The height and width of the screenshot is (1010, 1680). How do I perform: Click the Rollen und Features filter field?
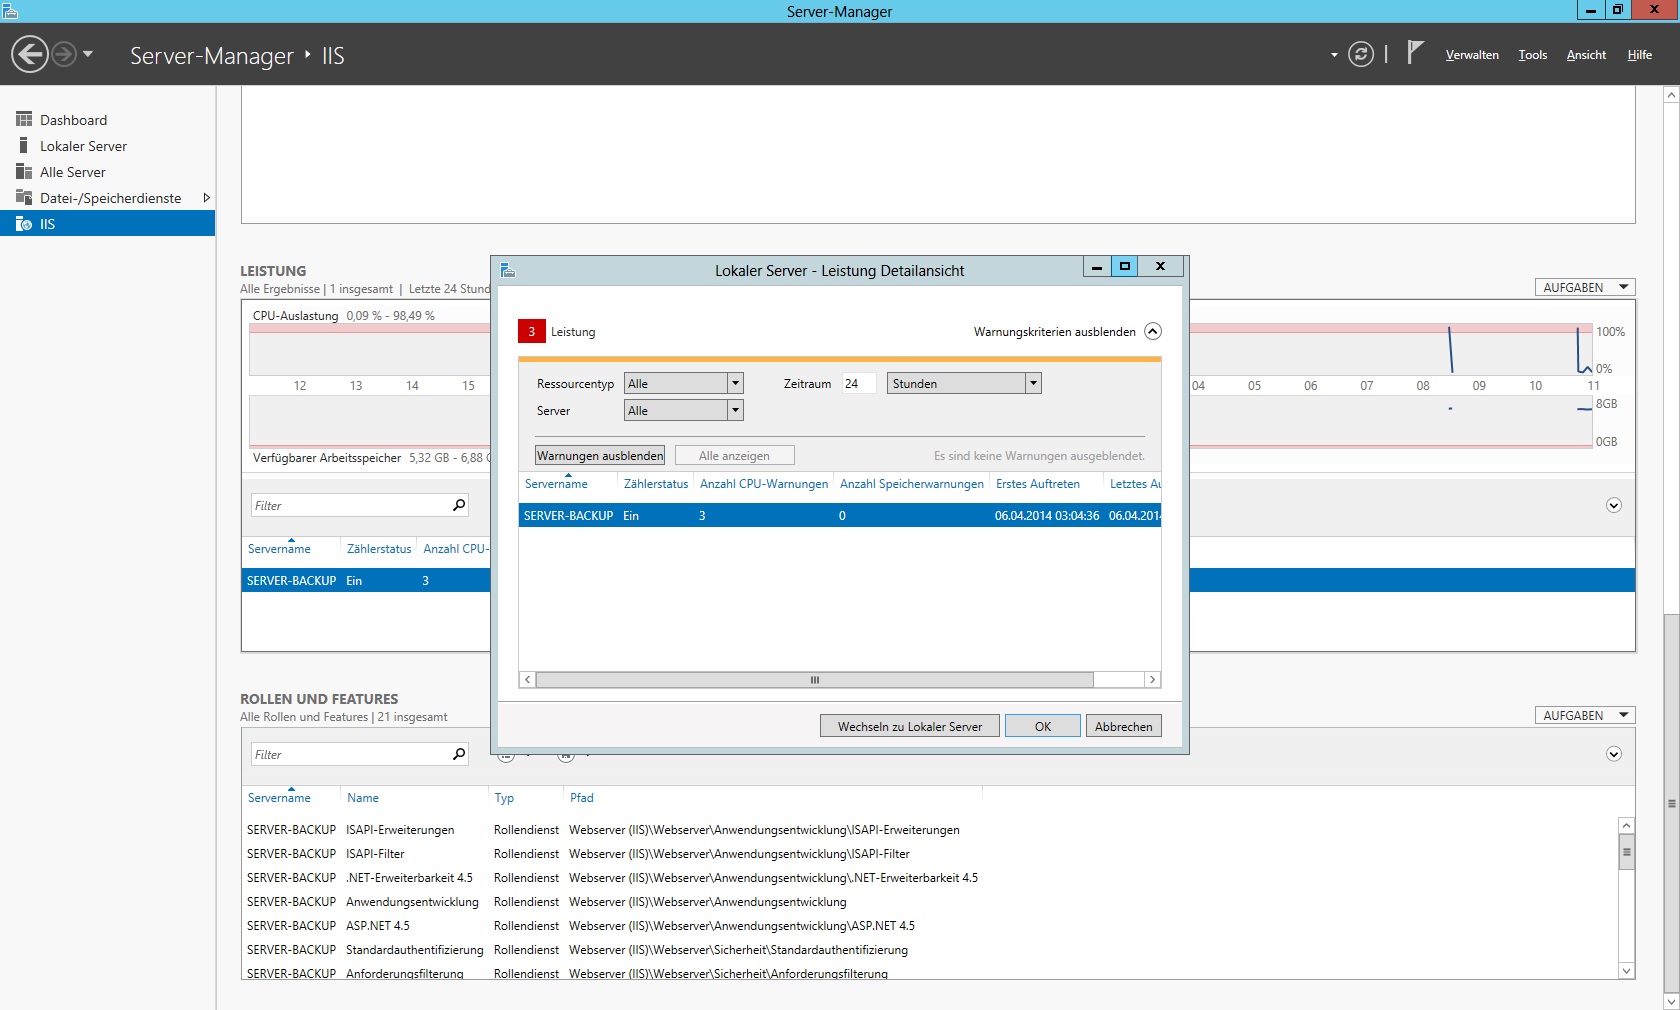(x=350, y=754)
